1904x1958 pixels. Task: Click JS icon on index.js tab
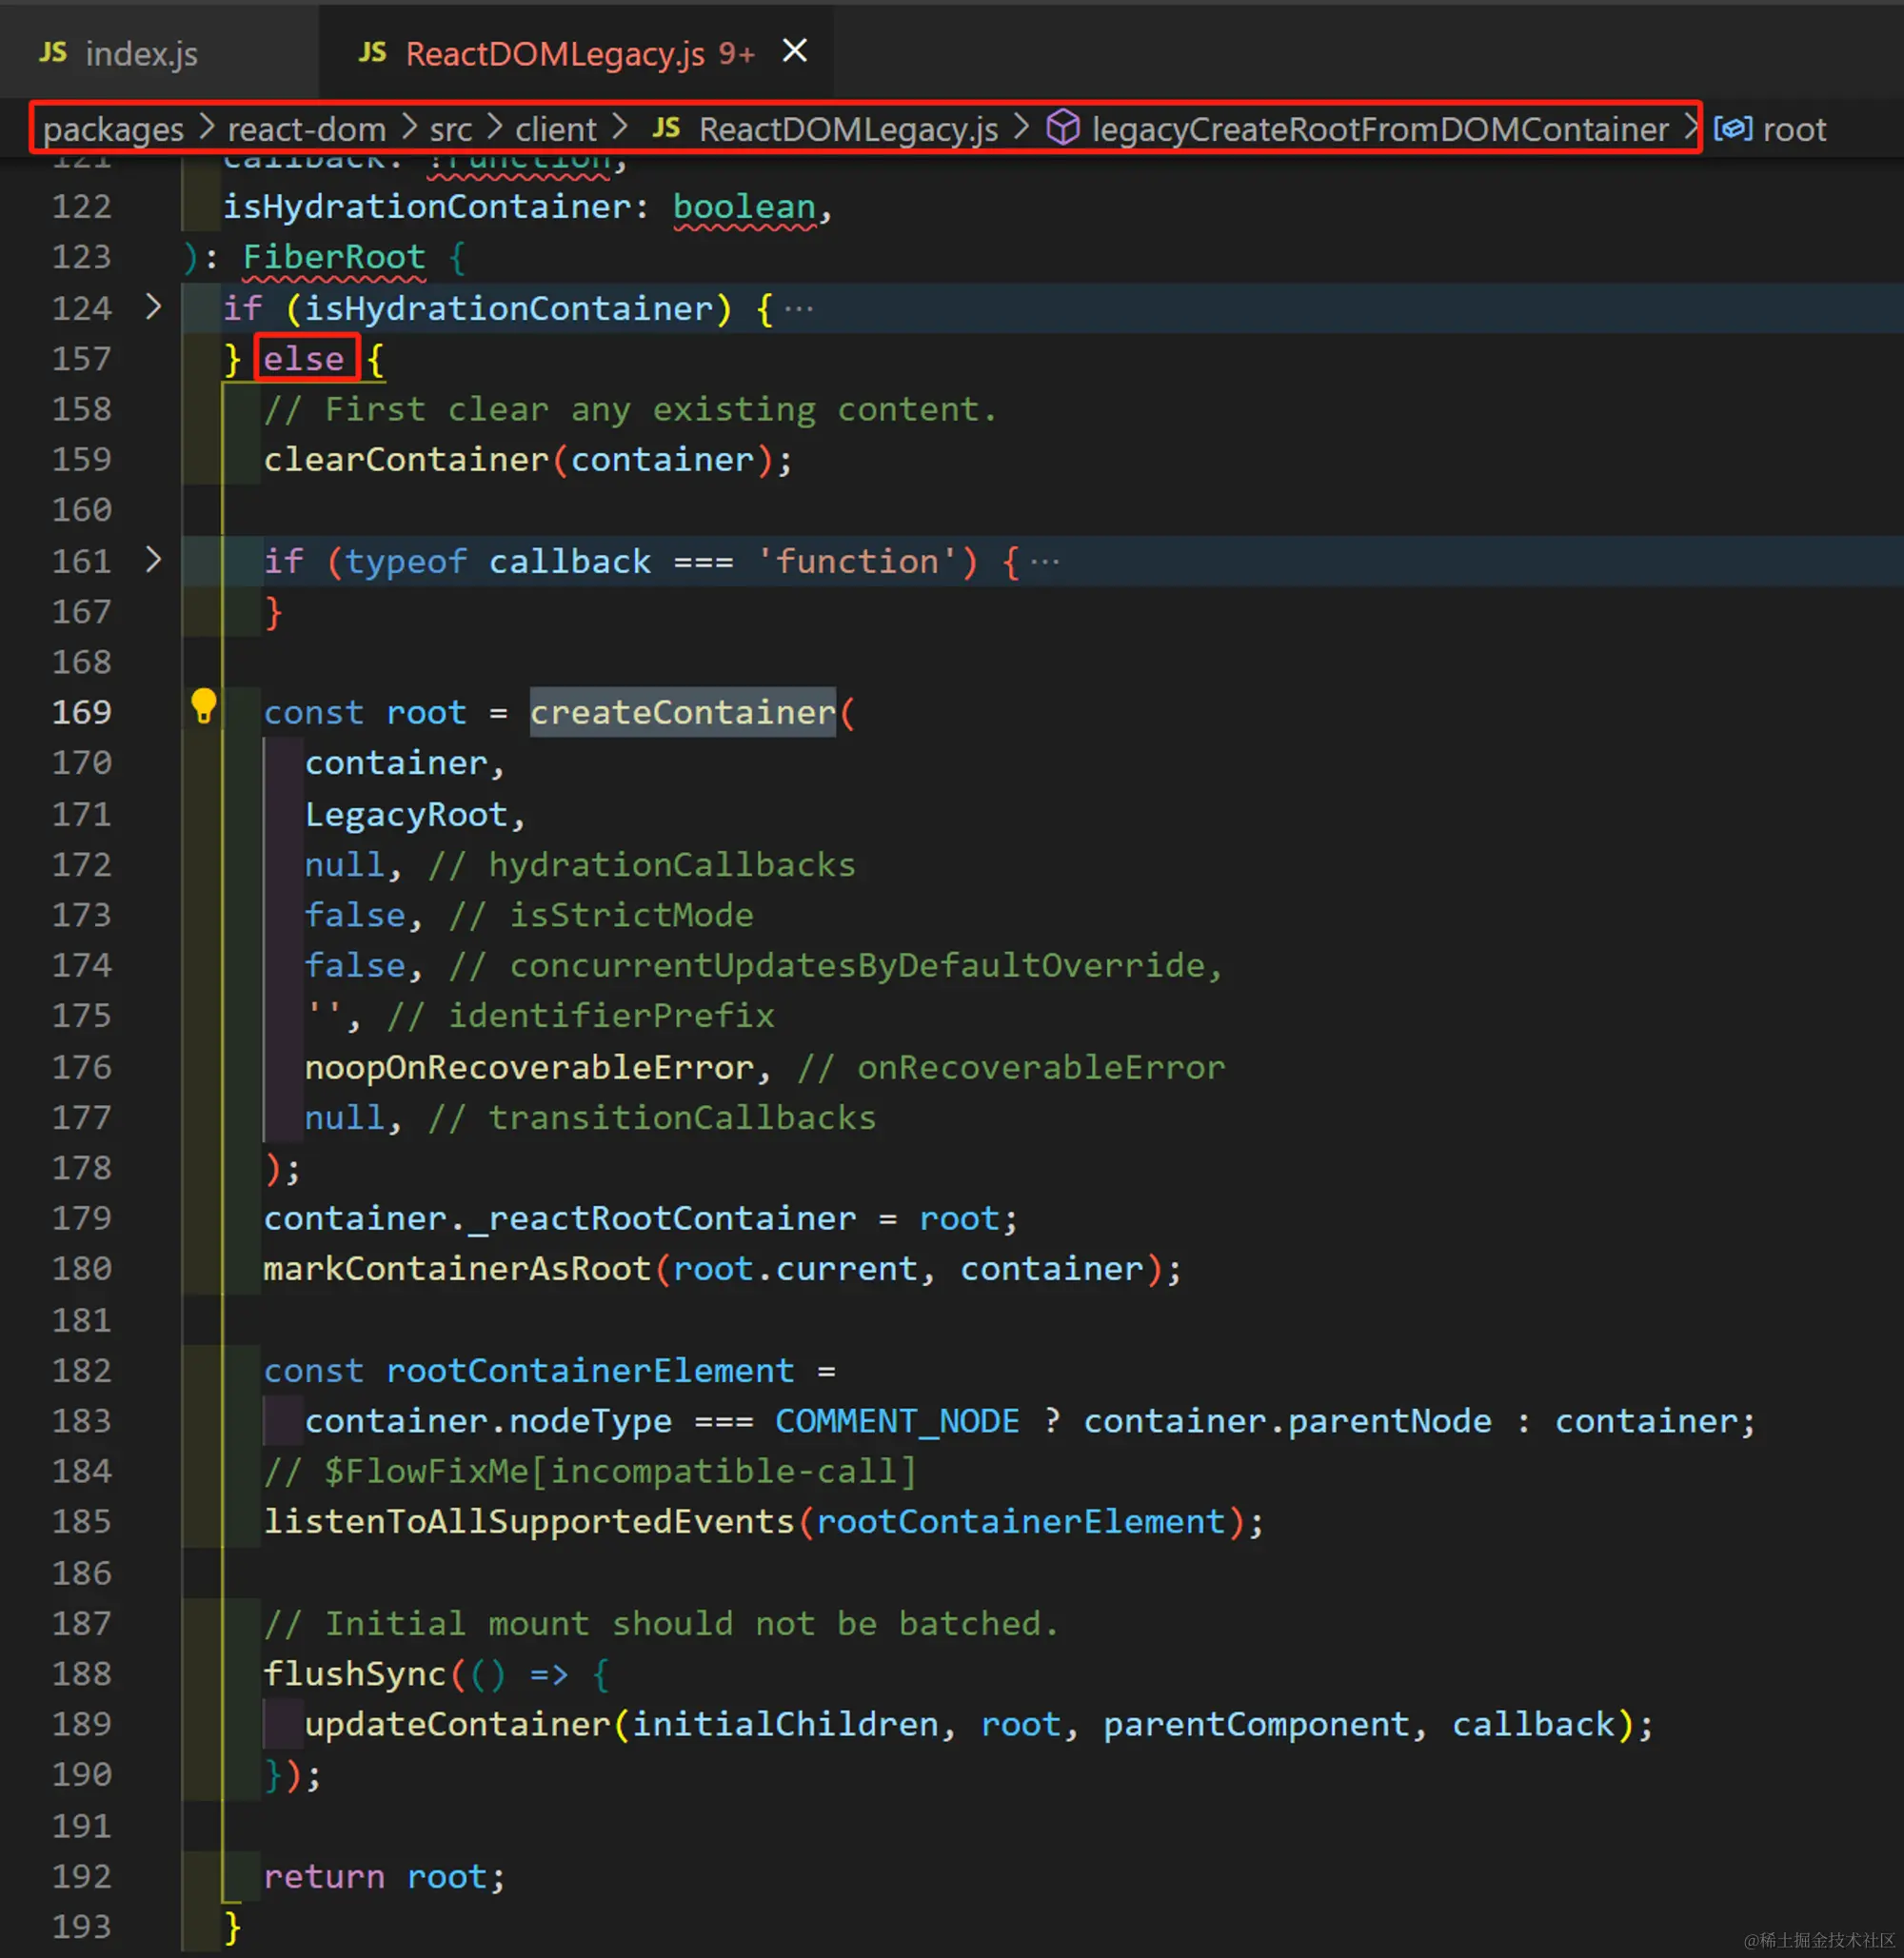tap(53, 52)
